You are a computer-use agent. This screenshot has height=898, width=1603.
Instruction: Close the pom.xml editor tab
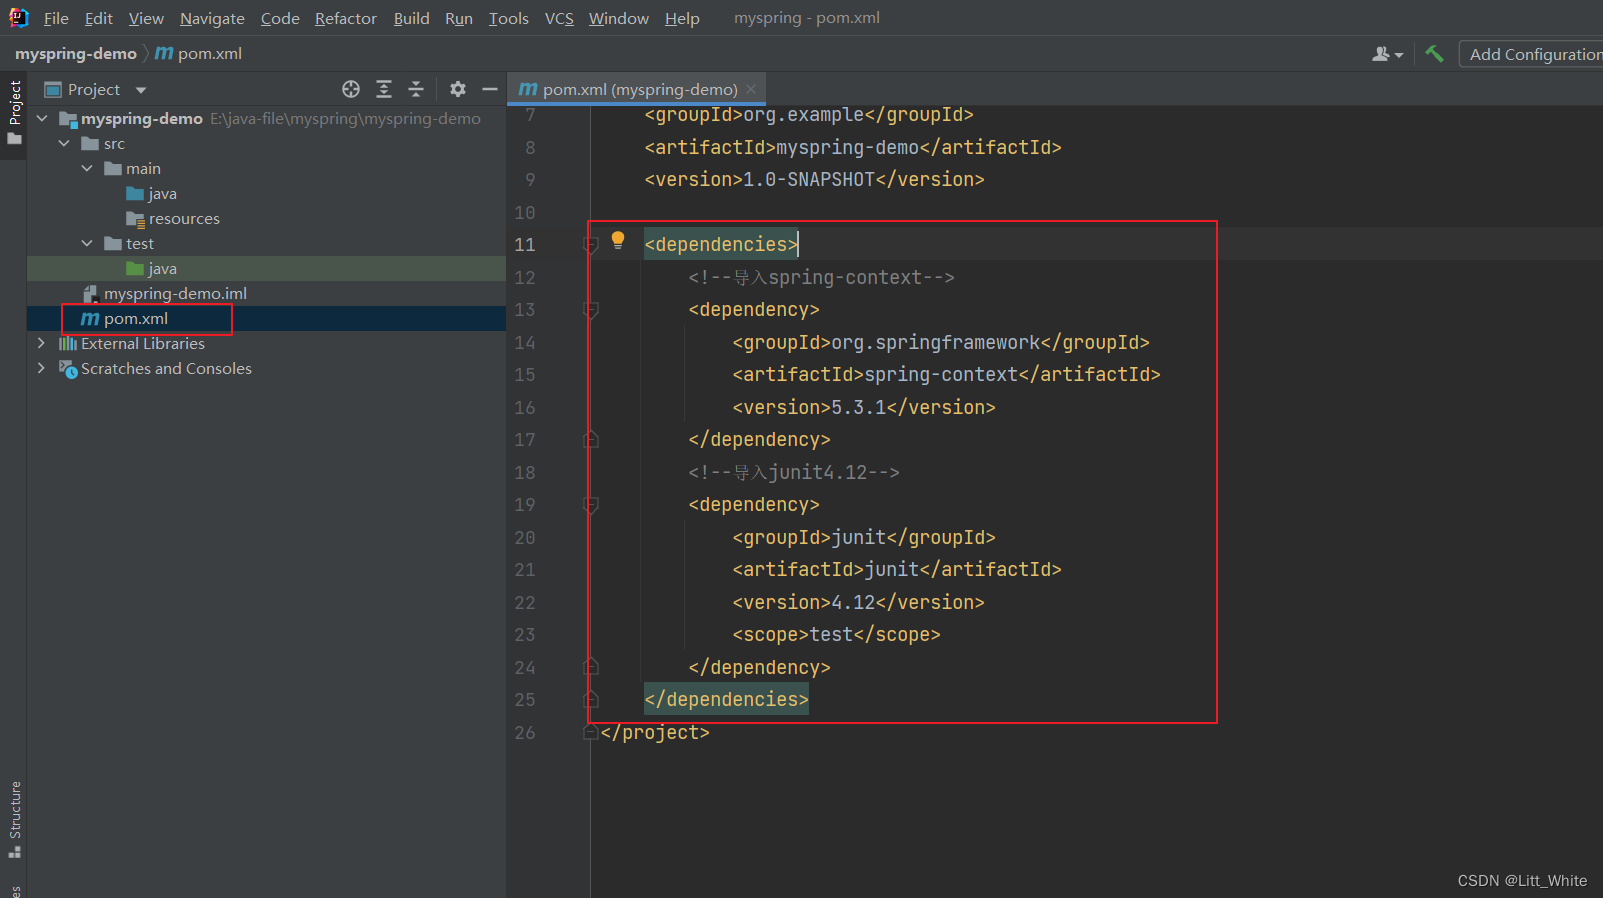[751, 89]
